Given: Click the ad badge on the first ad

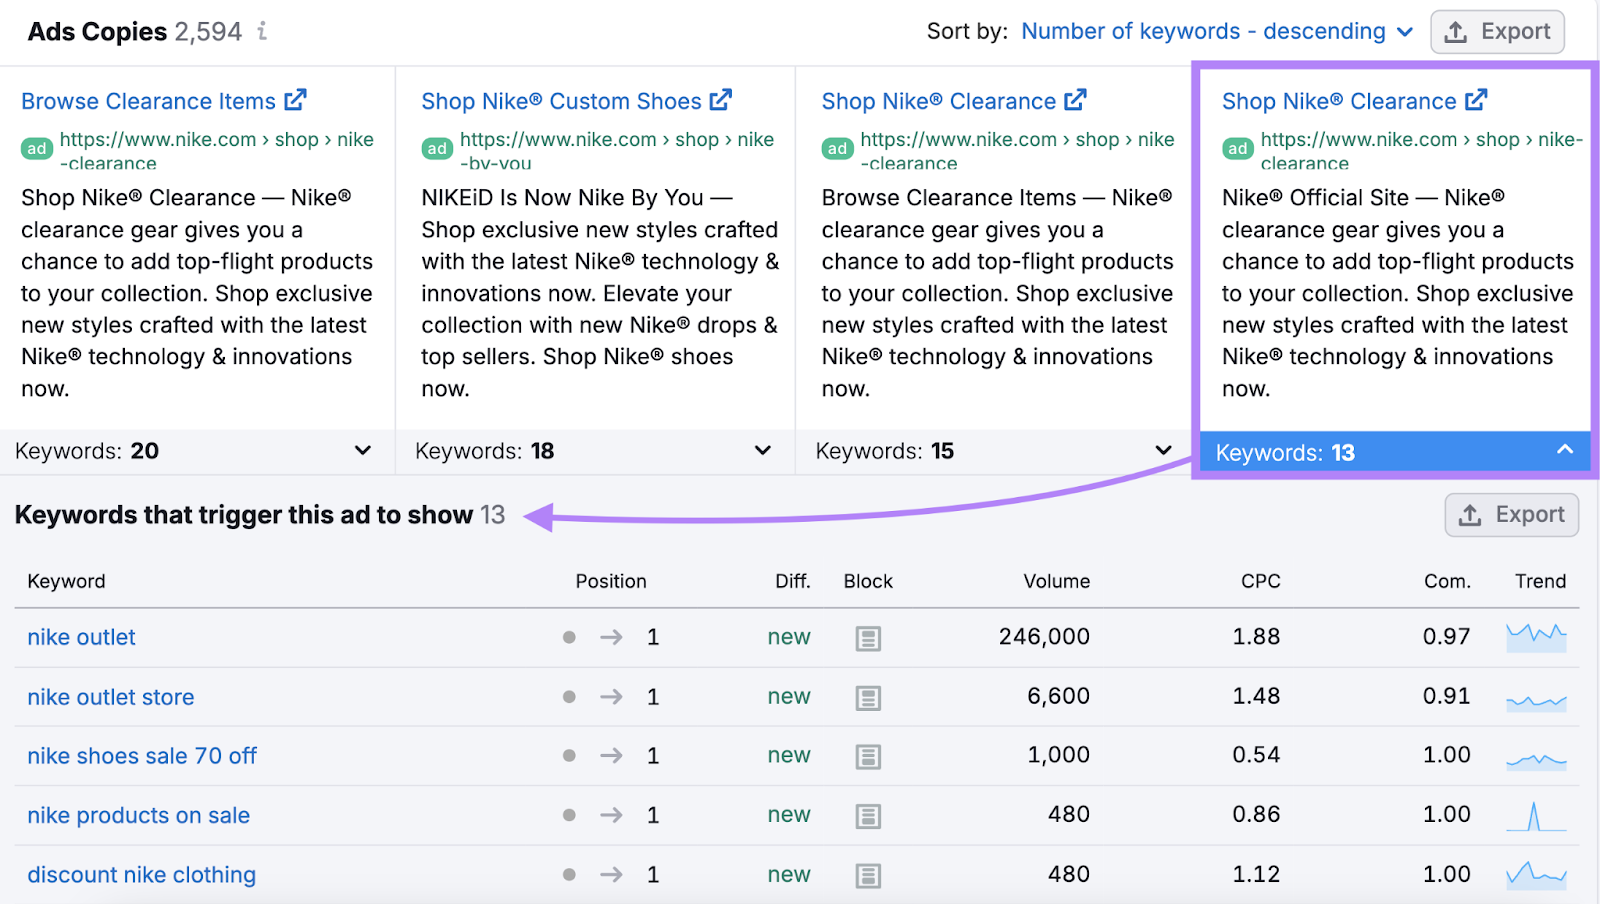Looking at the screenshot, I should pos(35,148).
